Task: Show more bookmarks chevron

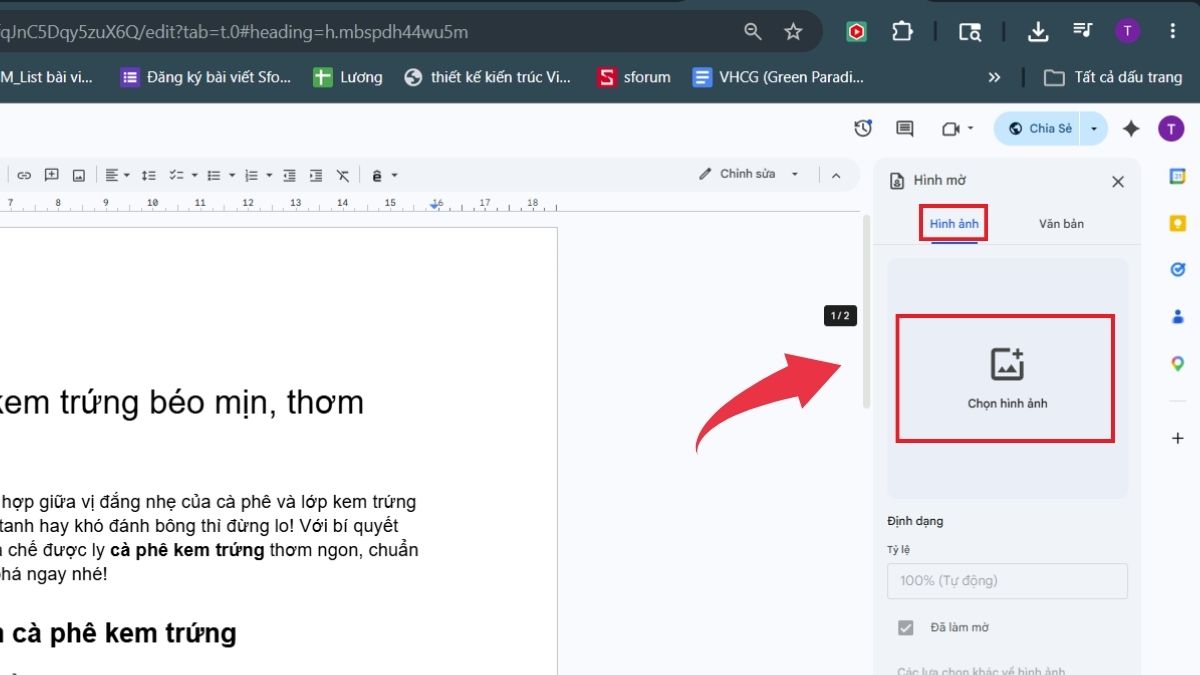Action: click(994, 77)
